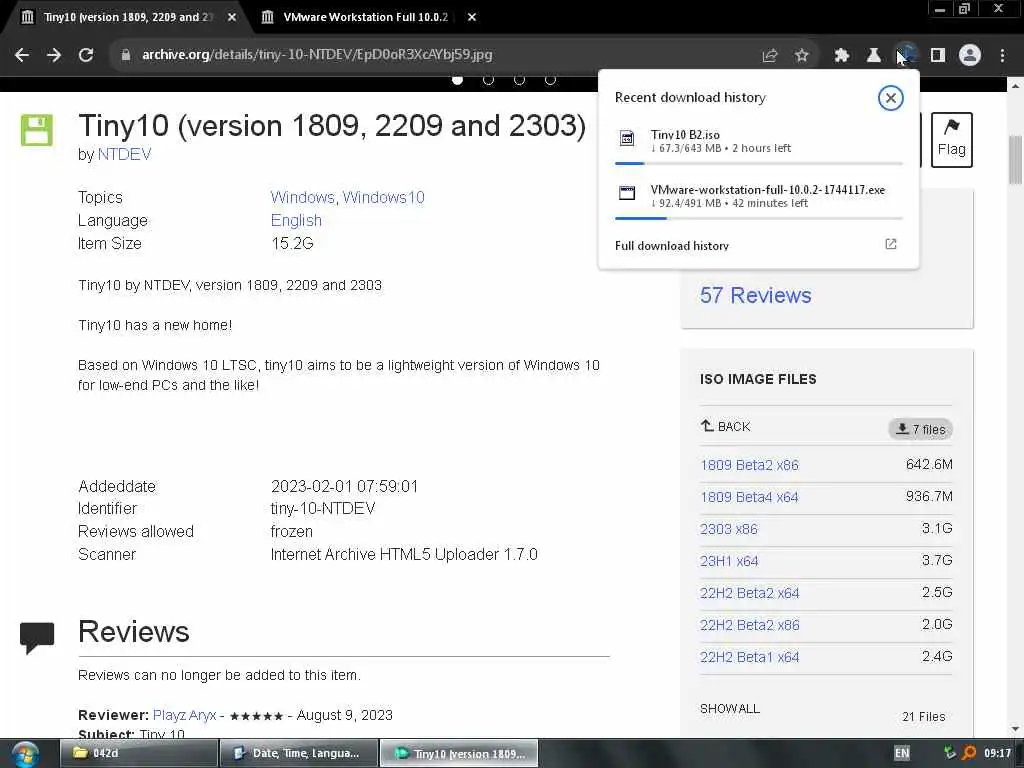
Task: Open Chrome three-dot menu
Action: (1002, 56)
